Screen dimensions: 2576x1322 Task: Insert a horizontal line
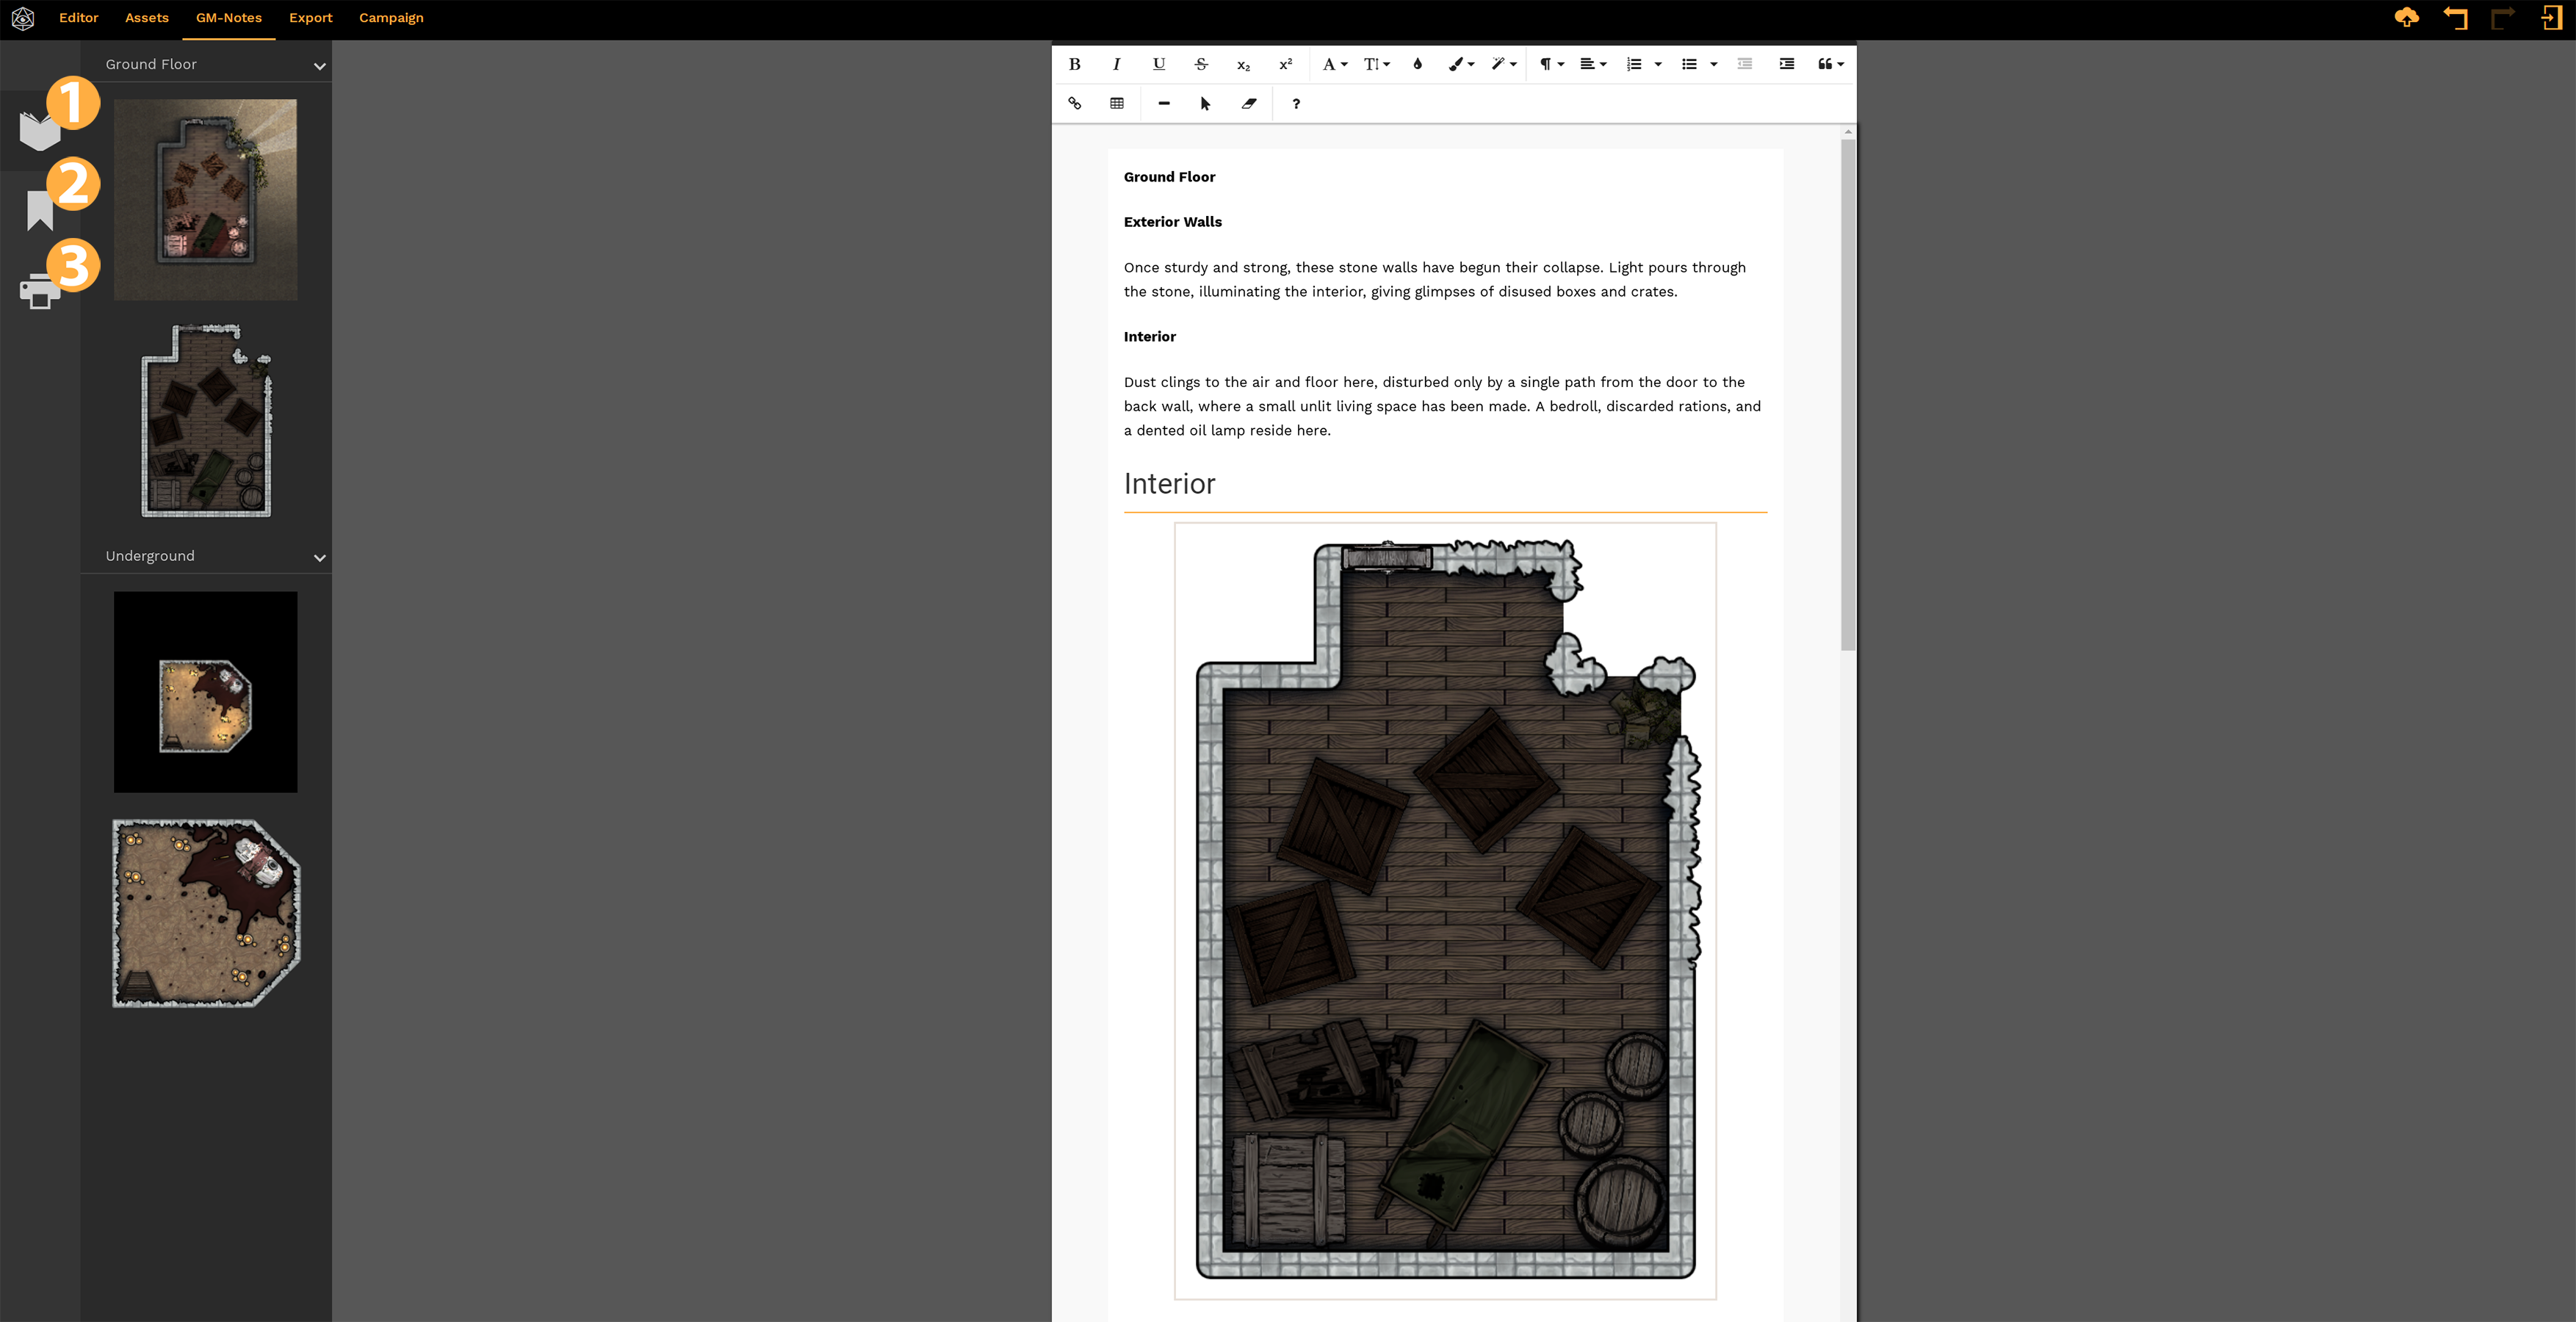(1163, 103)
